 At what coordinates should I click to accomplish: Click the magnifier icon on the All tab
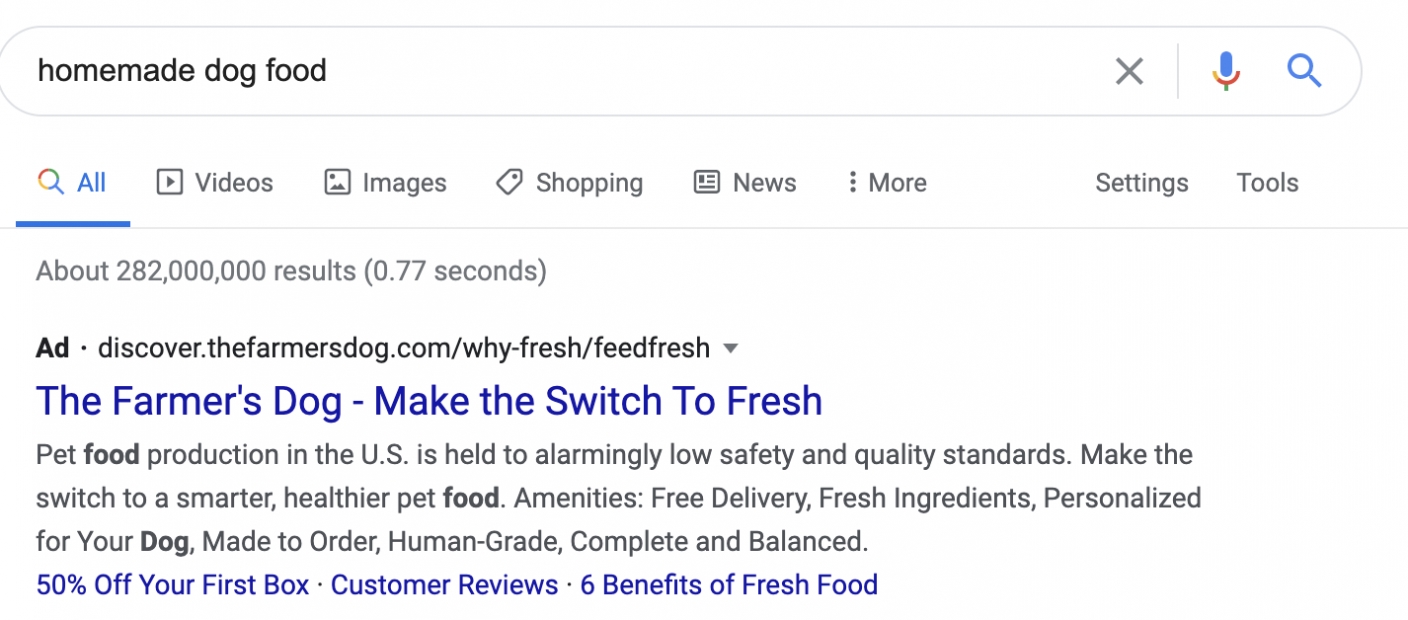pyautogui.click(x=50, y=182)
